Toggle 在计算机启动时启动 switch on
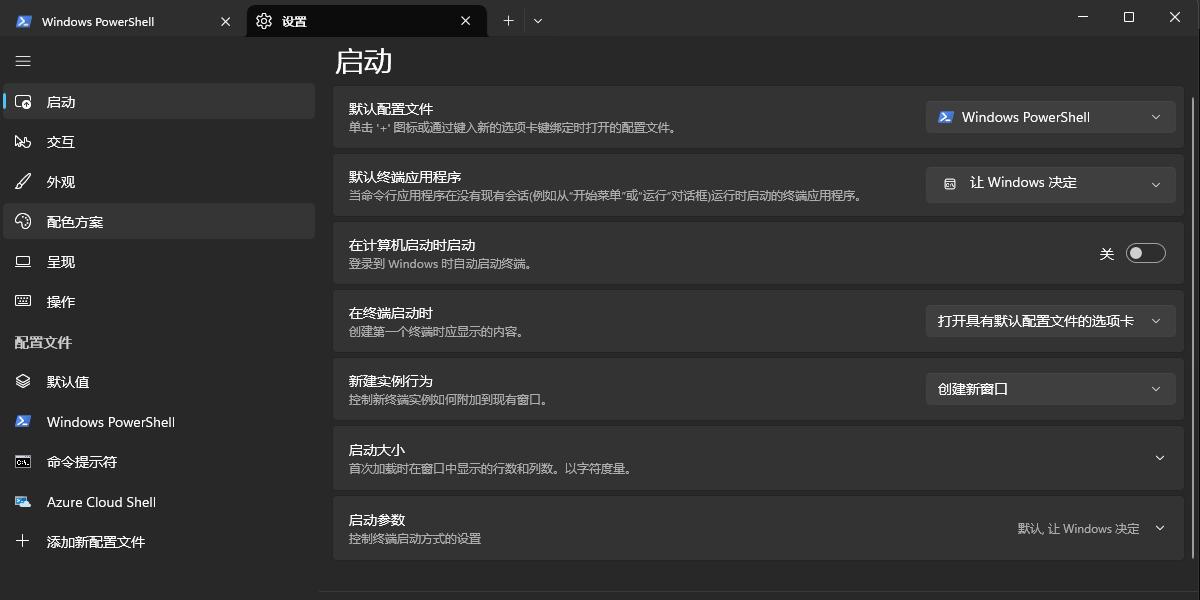This screenshot has height=600, width=1200. click(x=1145, y=254)
